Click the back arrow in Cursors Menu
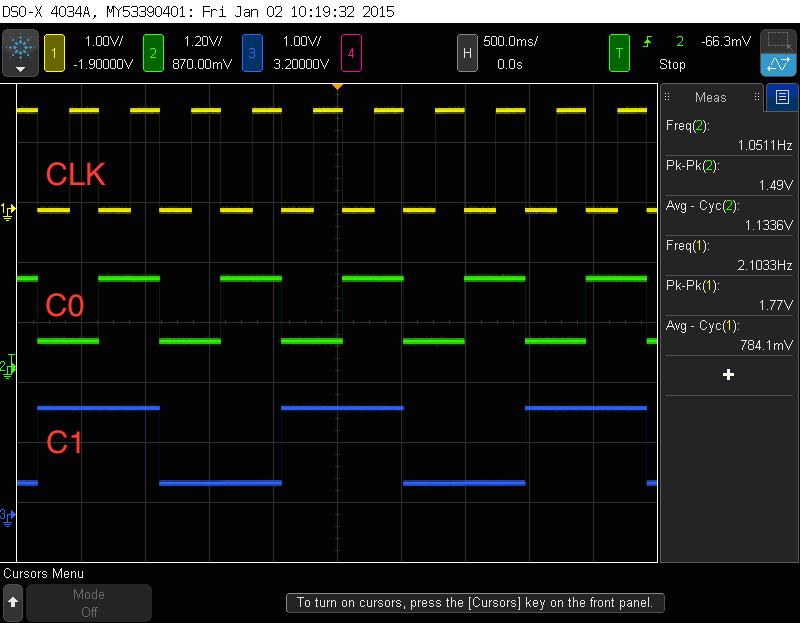The height and width of the screenshot is (623, 800). (x=13, y=602)
